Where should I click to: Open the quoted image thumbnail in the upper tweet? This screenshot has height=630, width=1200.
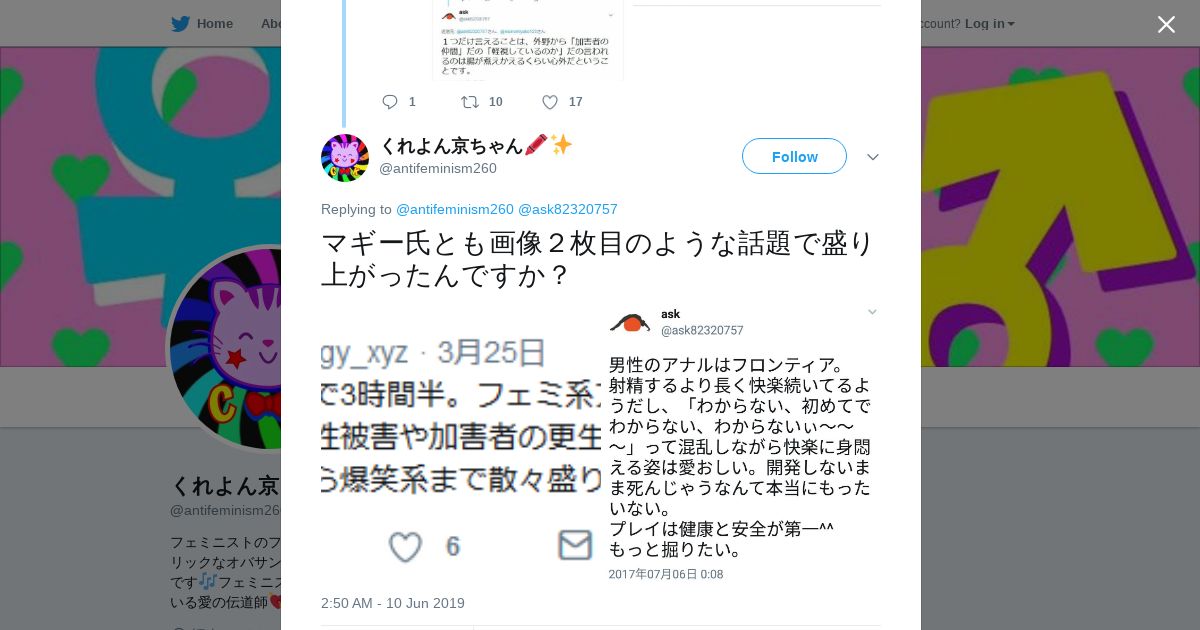pos(528,40)
